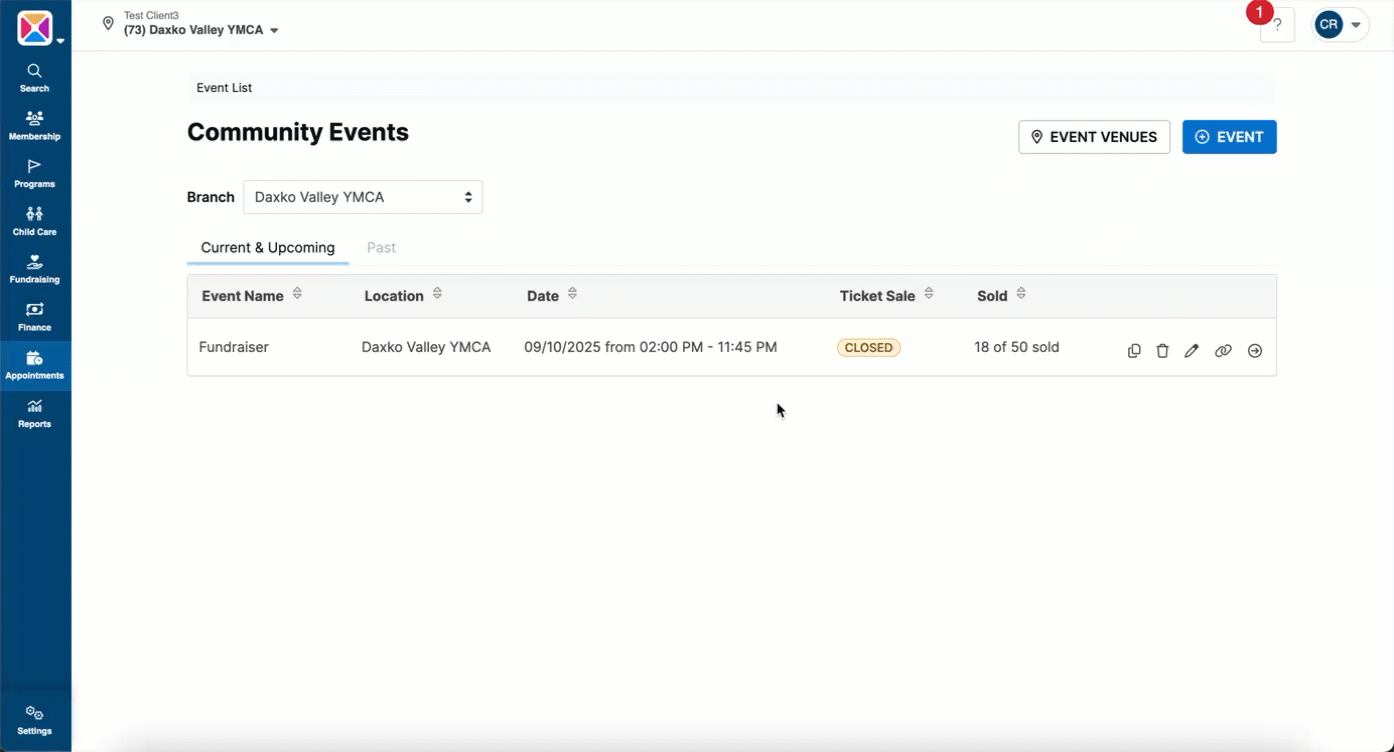Sort the table by Event Name
The height and width of the screenshot is (752, 1394).
pos(297,295)
